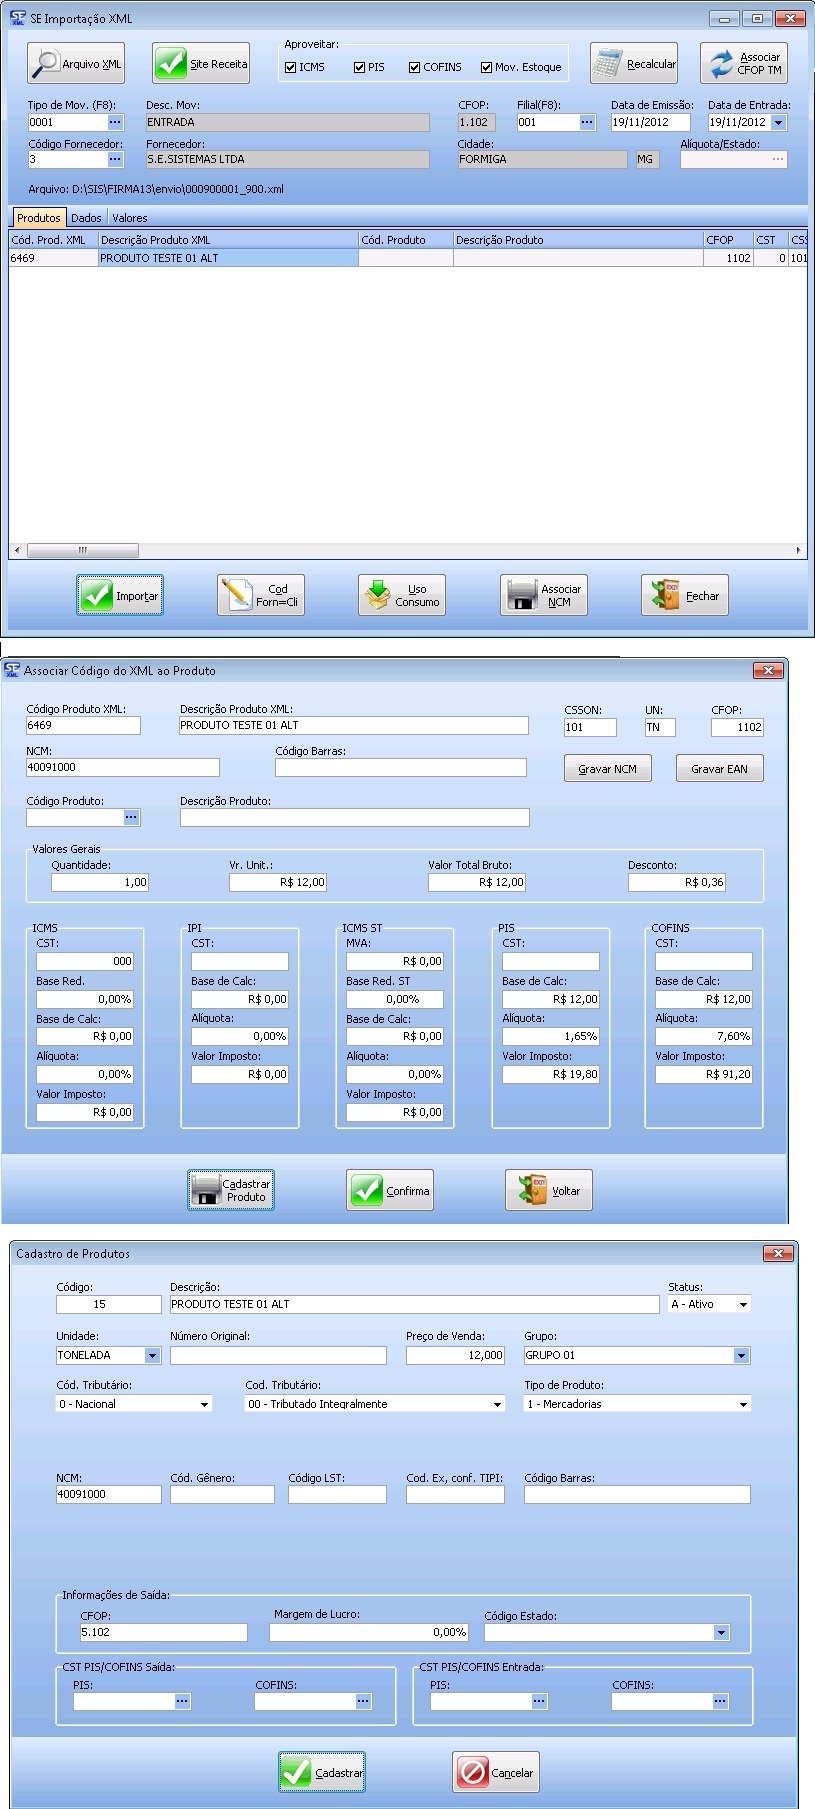Click the red Cancelar icon
Viewport: 815px width, 1809px height.
click(472, 1773)
